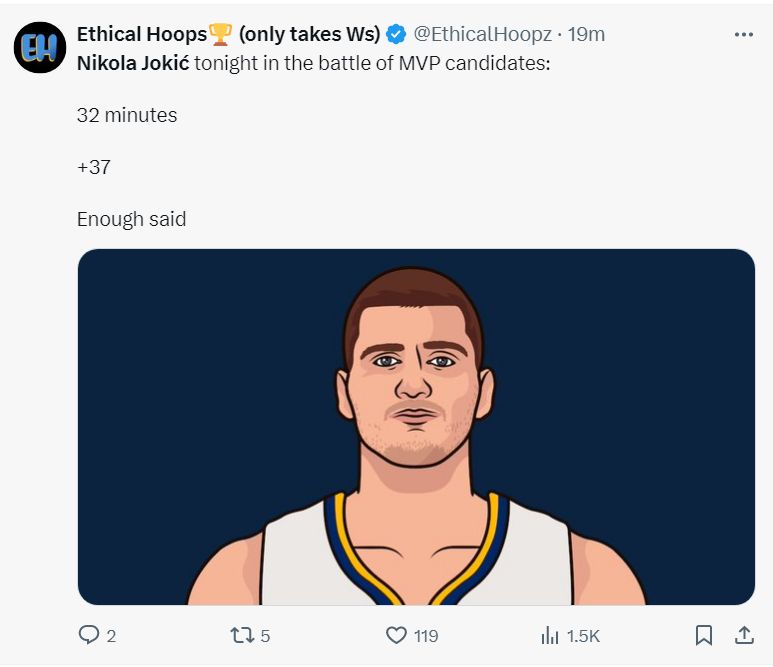This screenshot has height=667, width=773.
Task: Click the "Enough said" tweet text
Action: (131, 219)
